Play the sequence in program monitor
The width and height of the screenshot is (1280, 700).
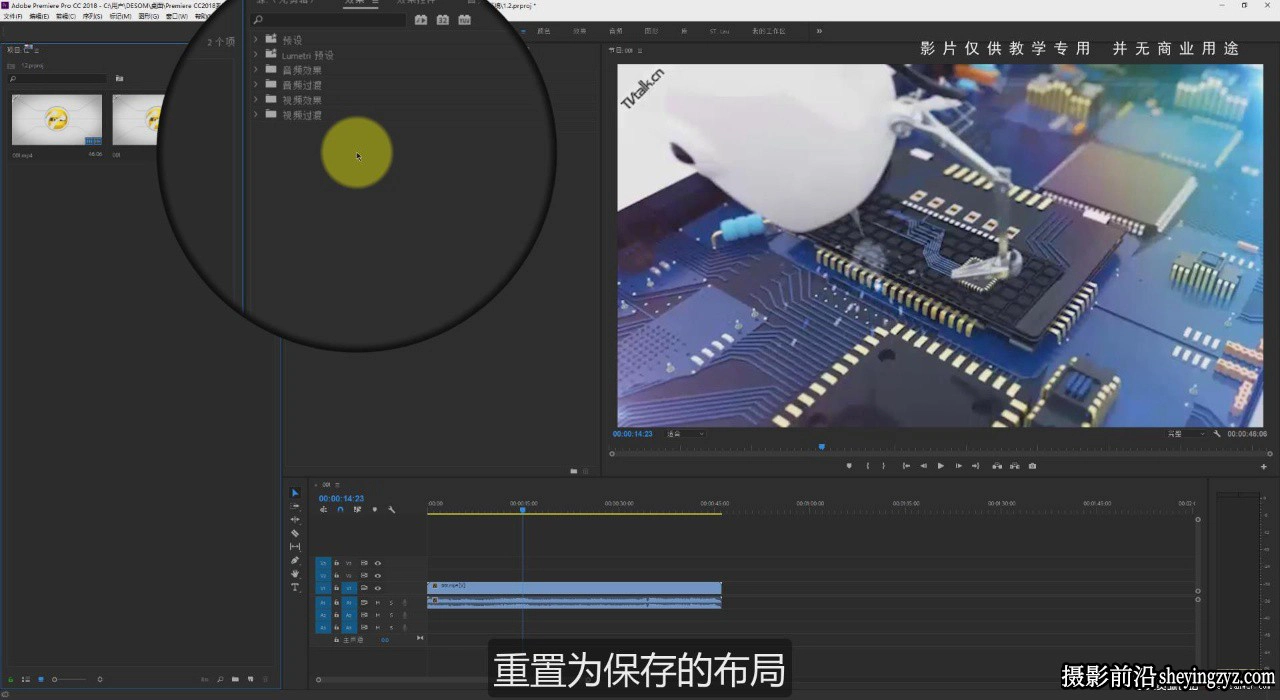tap(941, 466)
